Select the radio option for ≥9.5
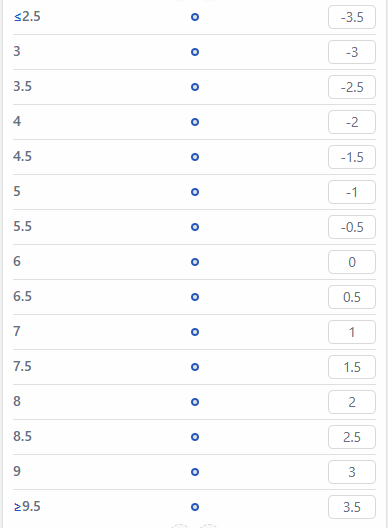 point(195,507)
